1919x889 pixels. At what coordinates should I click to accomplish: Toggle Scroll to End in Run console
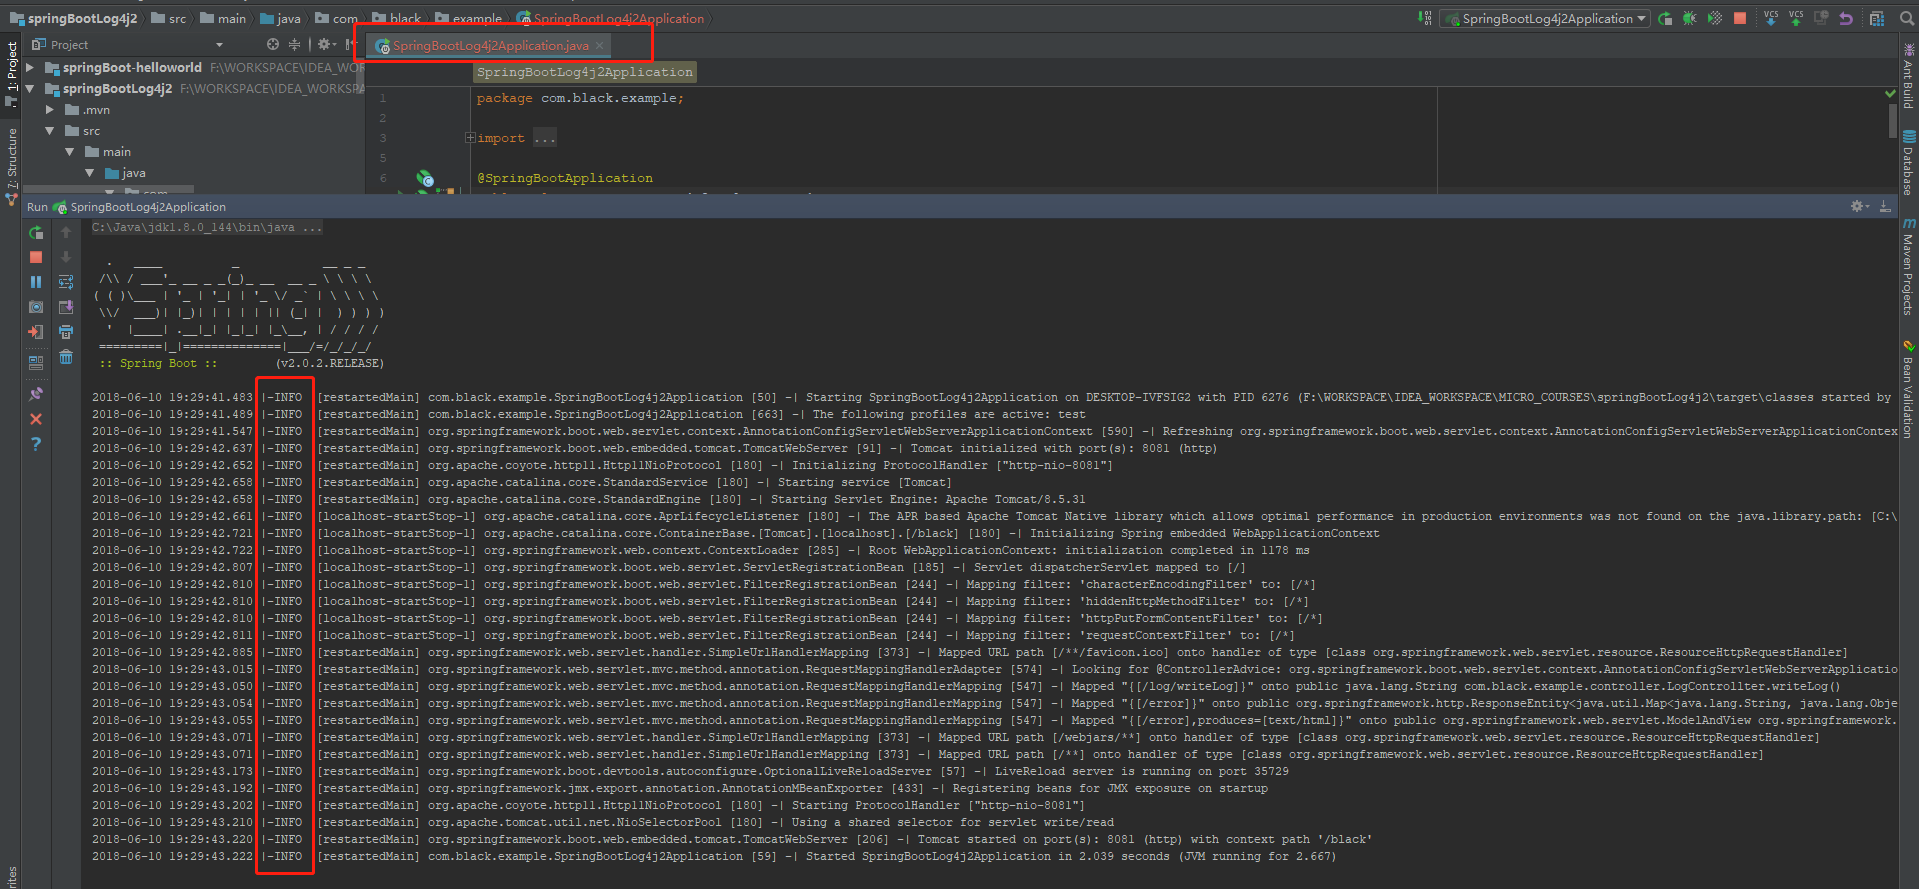click(x=66, y=307)
